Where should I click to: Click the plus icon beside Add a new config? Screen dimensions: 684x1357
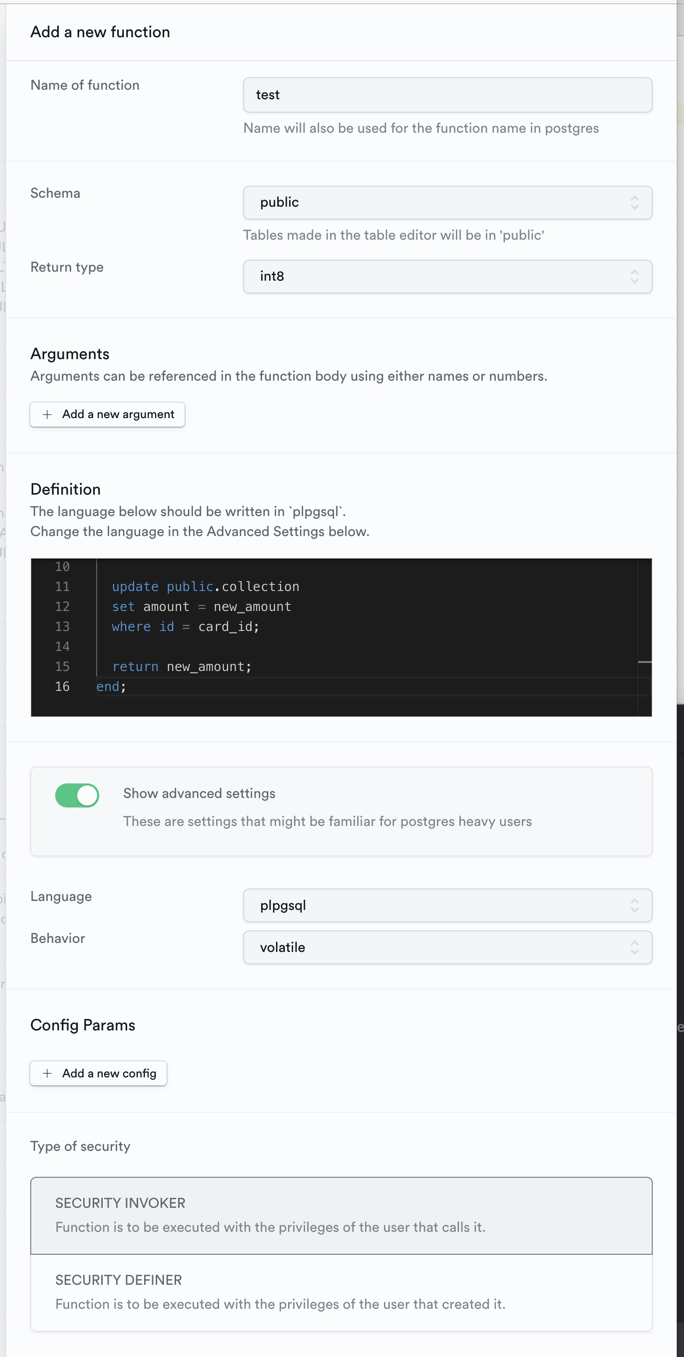click(x=47, y=1073)
